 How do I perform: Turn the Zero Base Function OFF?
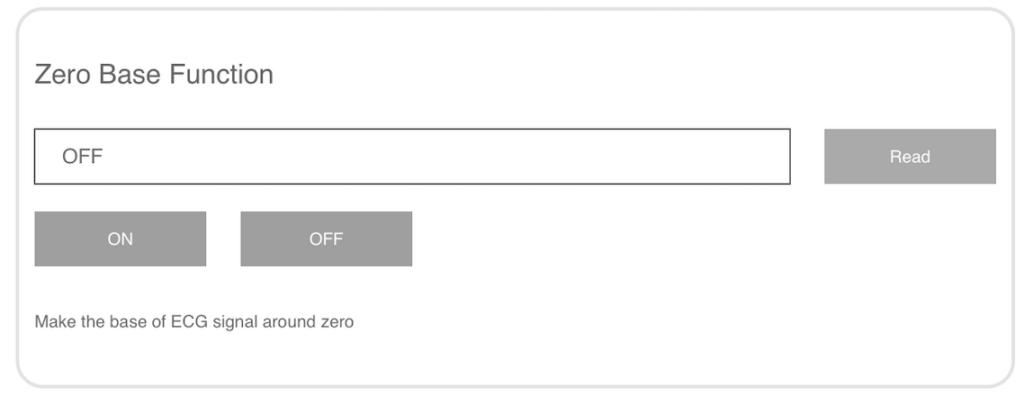(x=326, y=239)
